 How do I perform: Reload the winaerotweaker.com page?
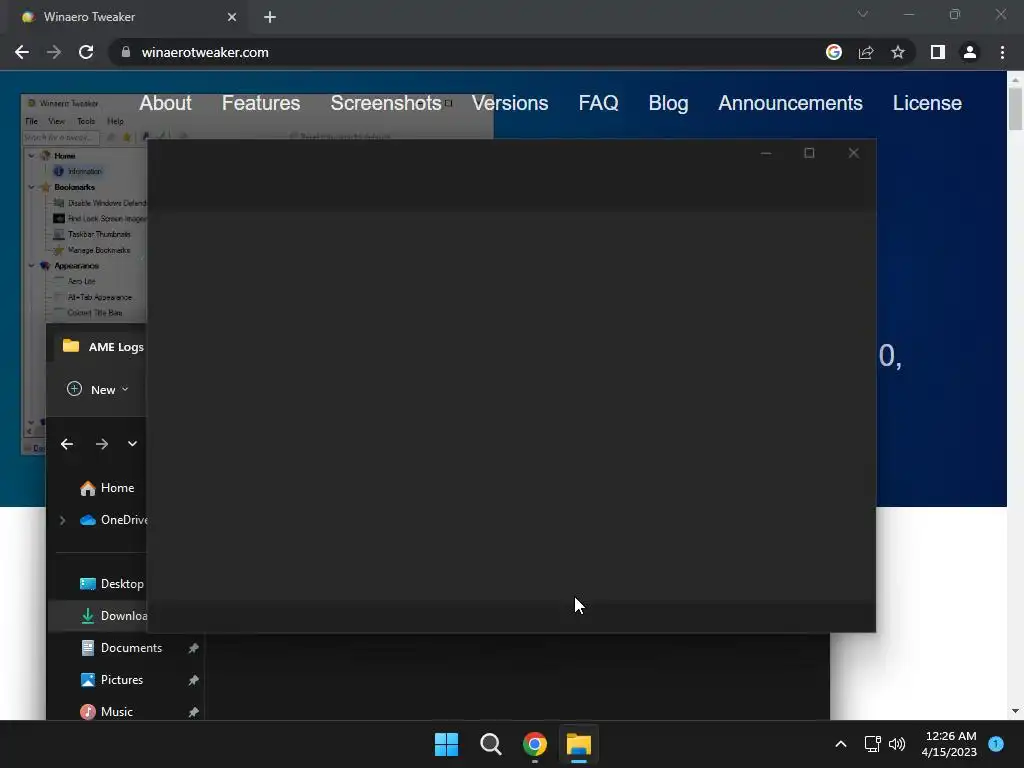pos(86,52)
